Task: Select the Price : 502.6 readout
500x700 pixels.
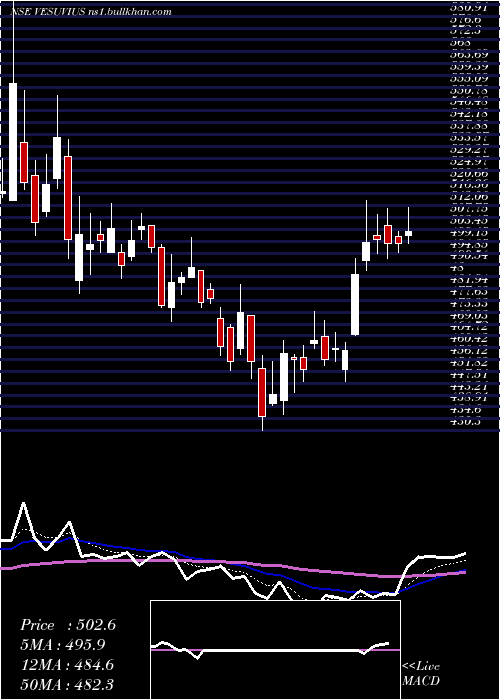Action: point(68,625)
